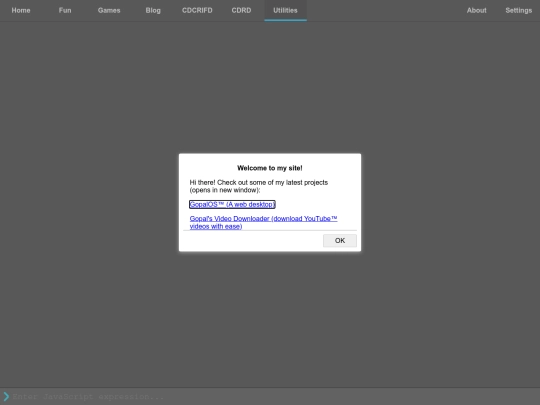The image size is (540, 405).
Task: Open the About page
Action: (x=477, y=10)
